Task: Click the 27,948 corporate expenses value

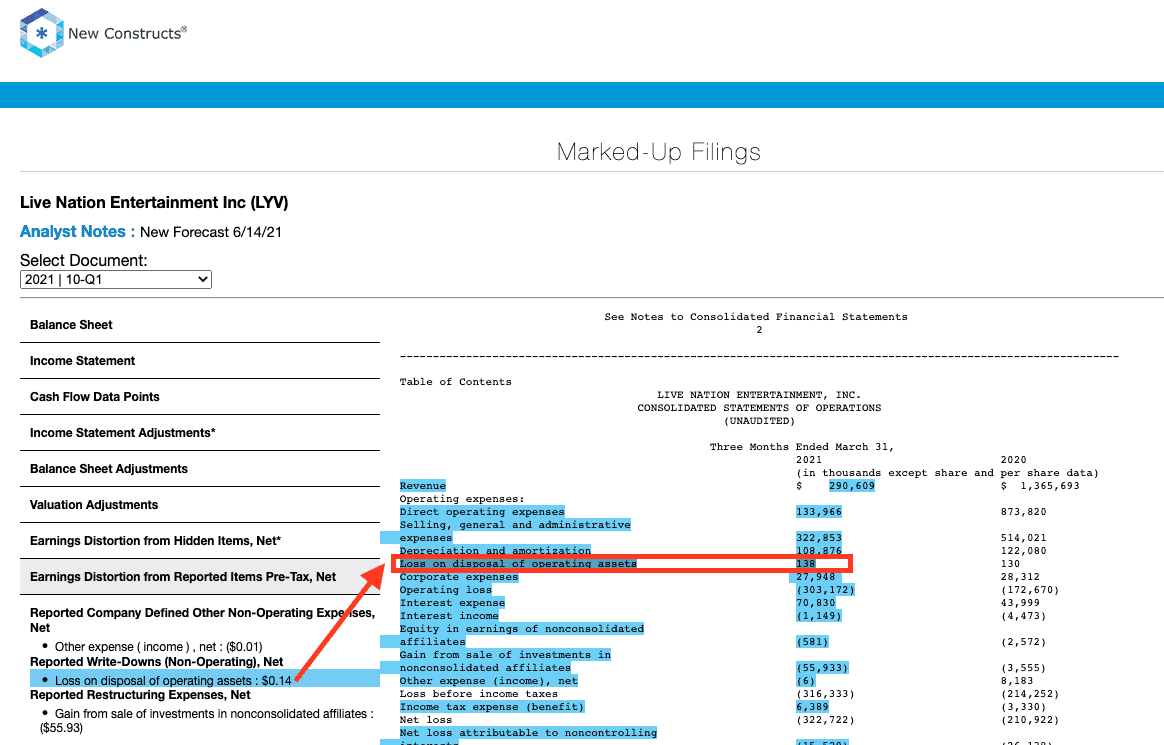Action: [815, 577]
